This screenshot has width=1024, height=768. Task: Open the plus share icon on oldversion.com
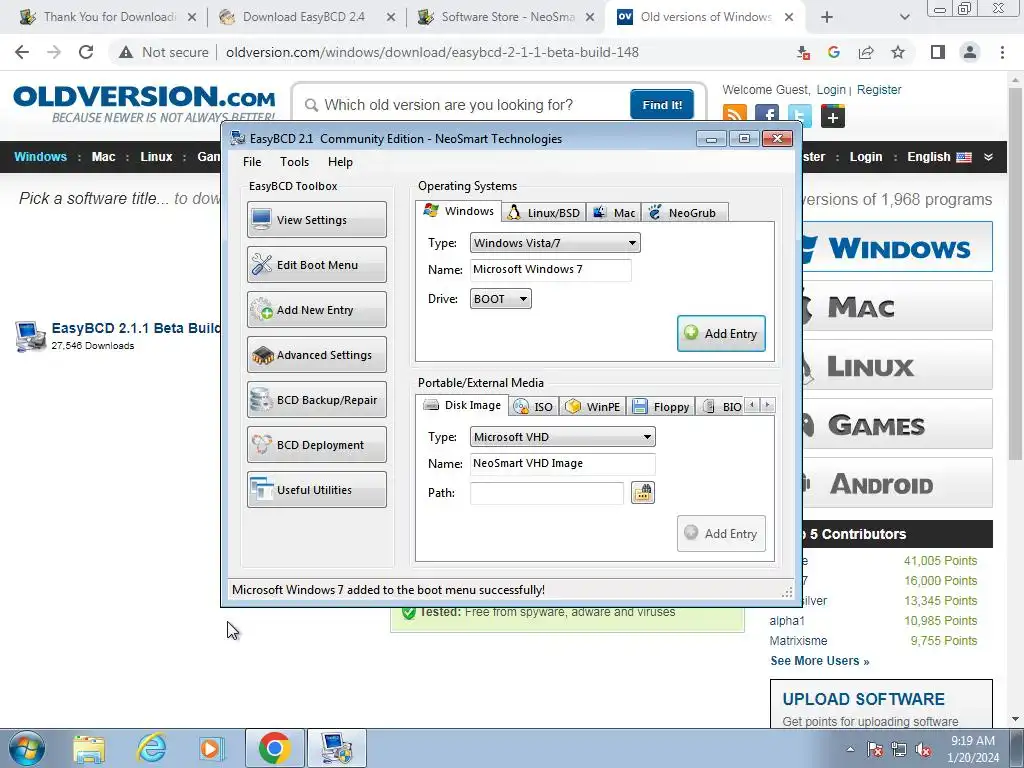click(x=833, y=116)
